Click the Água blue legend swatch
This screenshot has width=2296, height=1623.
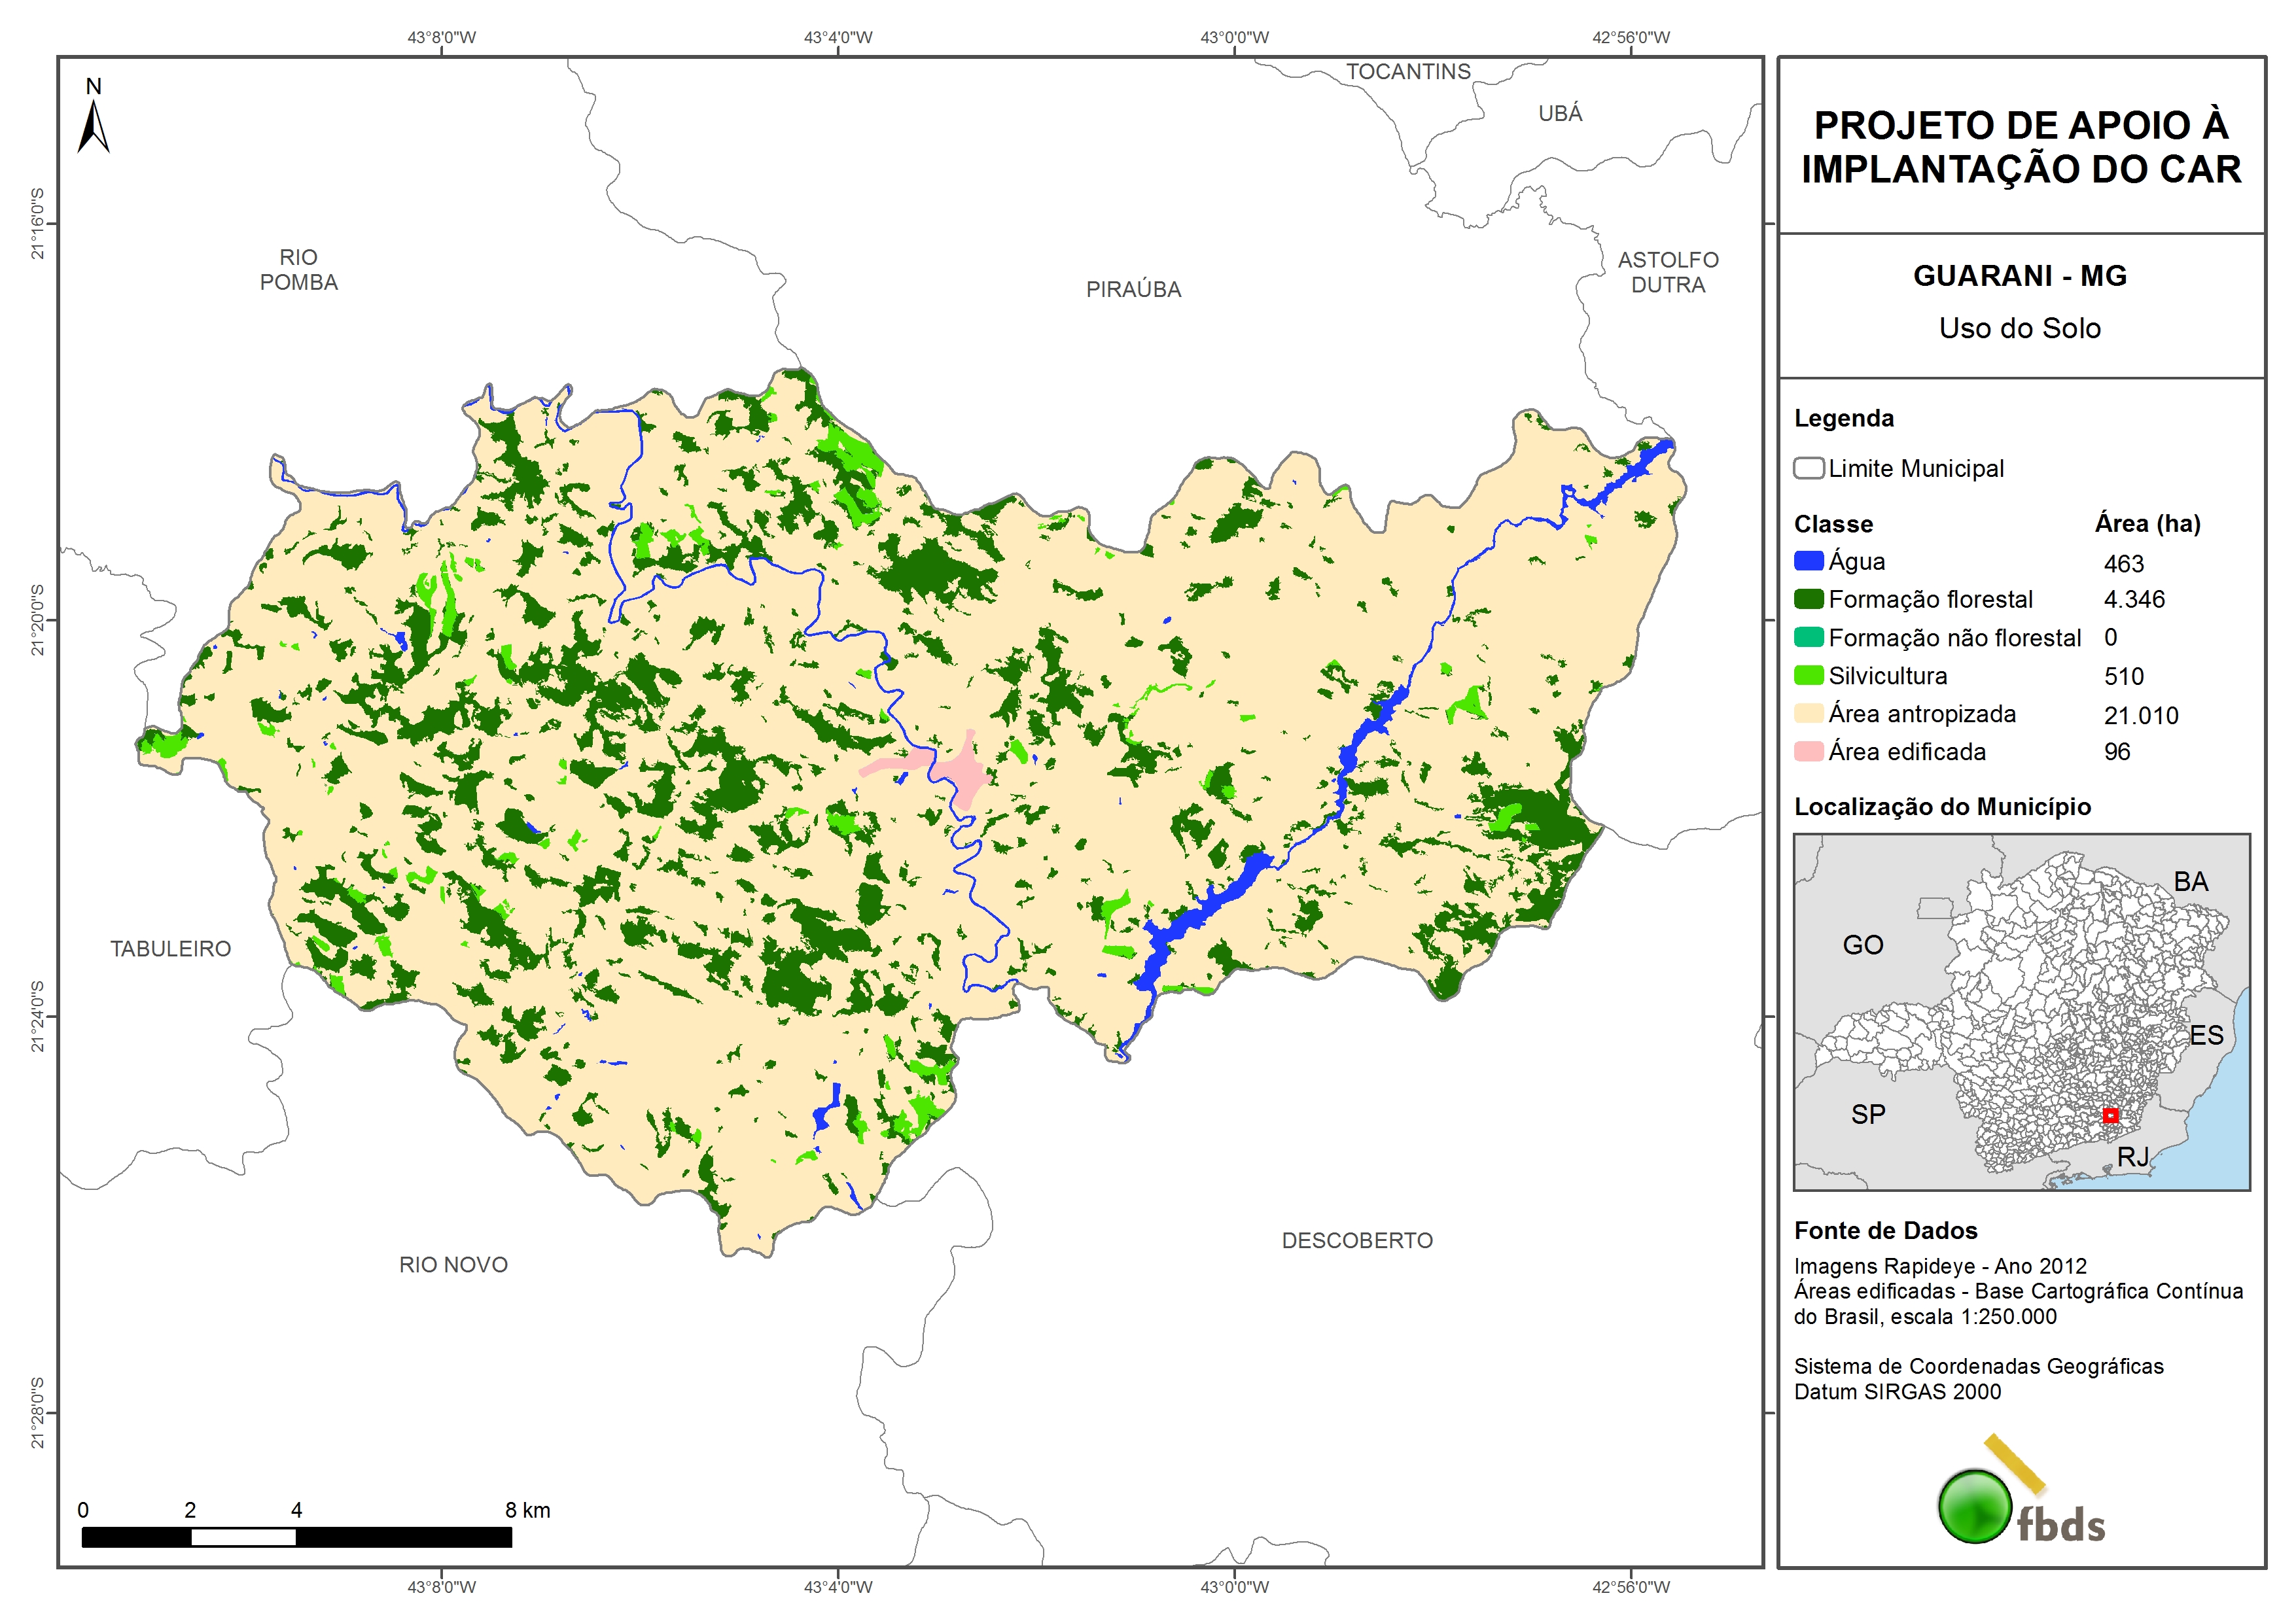(1808, 561)
